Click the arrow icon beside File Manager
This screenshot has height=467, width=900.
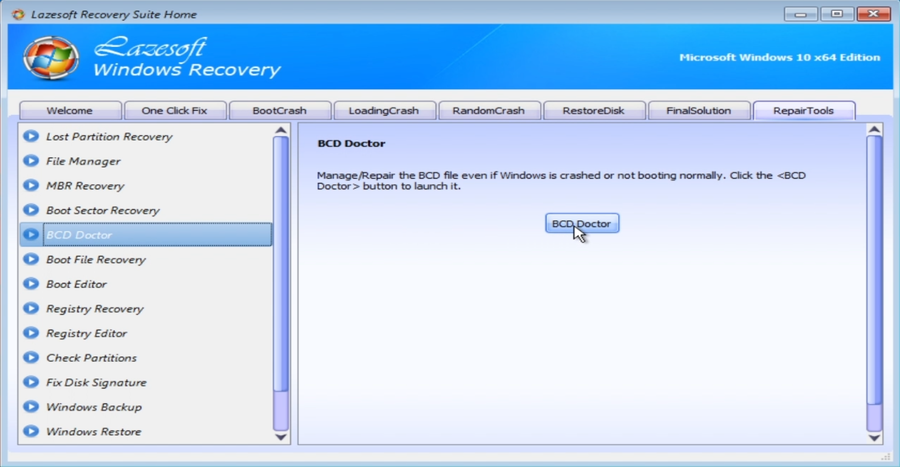pyautogui.click(x=31, y=161)
